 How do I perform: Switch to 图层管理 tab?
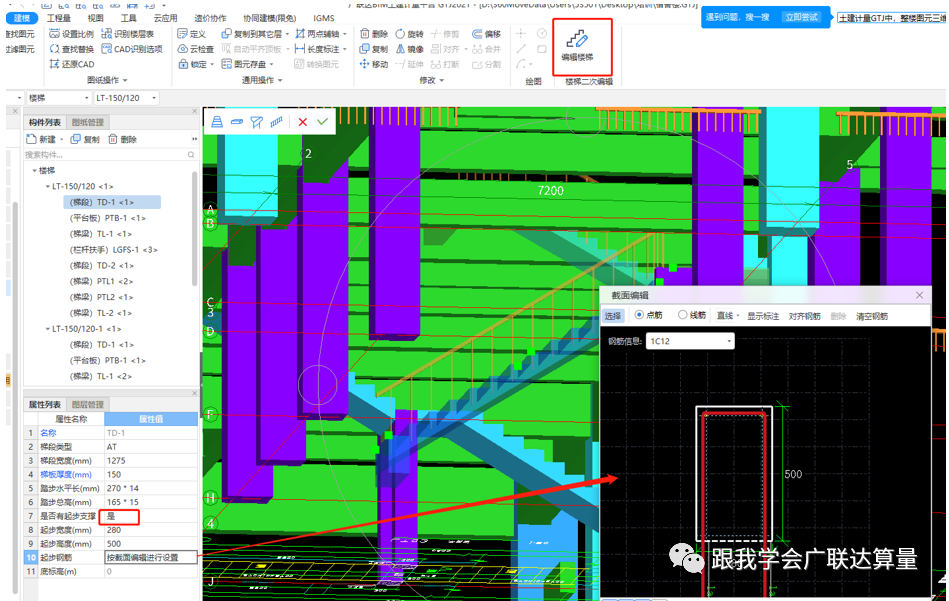coord(88,404)
